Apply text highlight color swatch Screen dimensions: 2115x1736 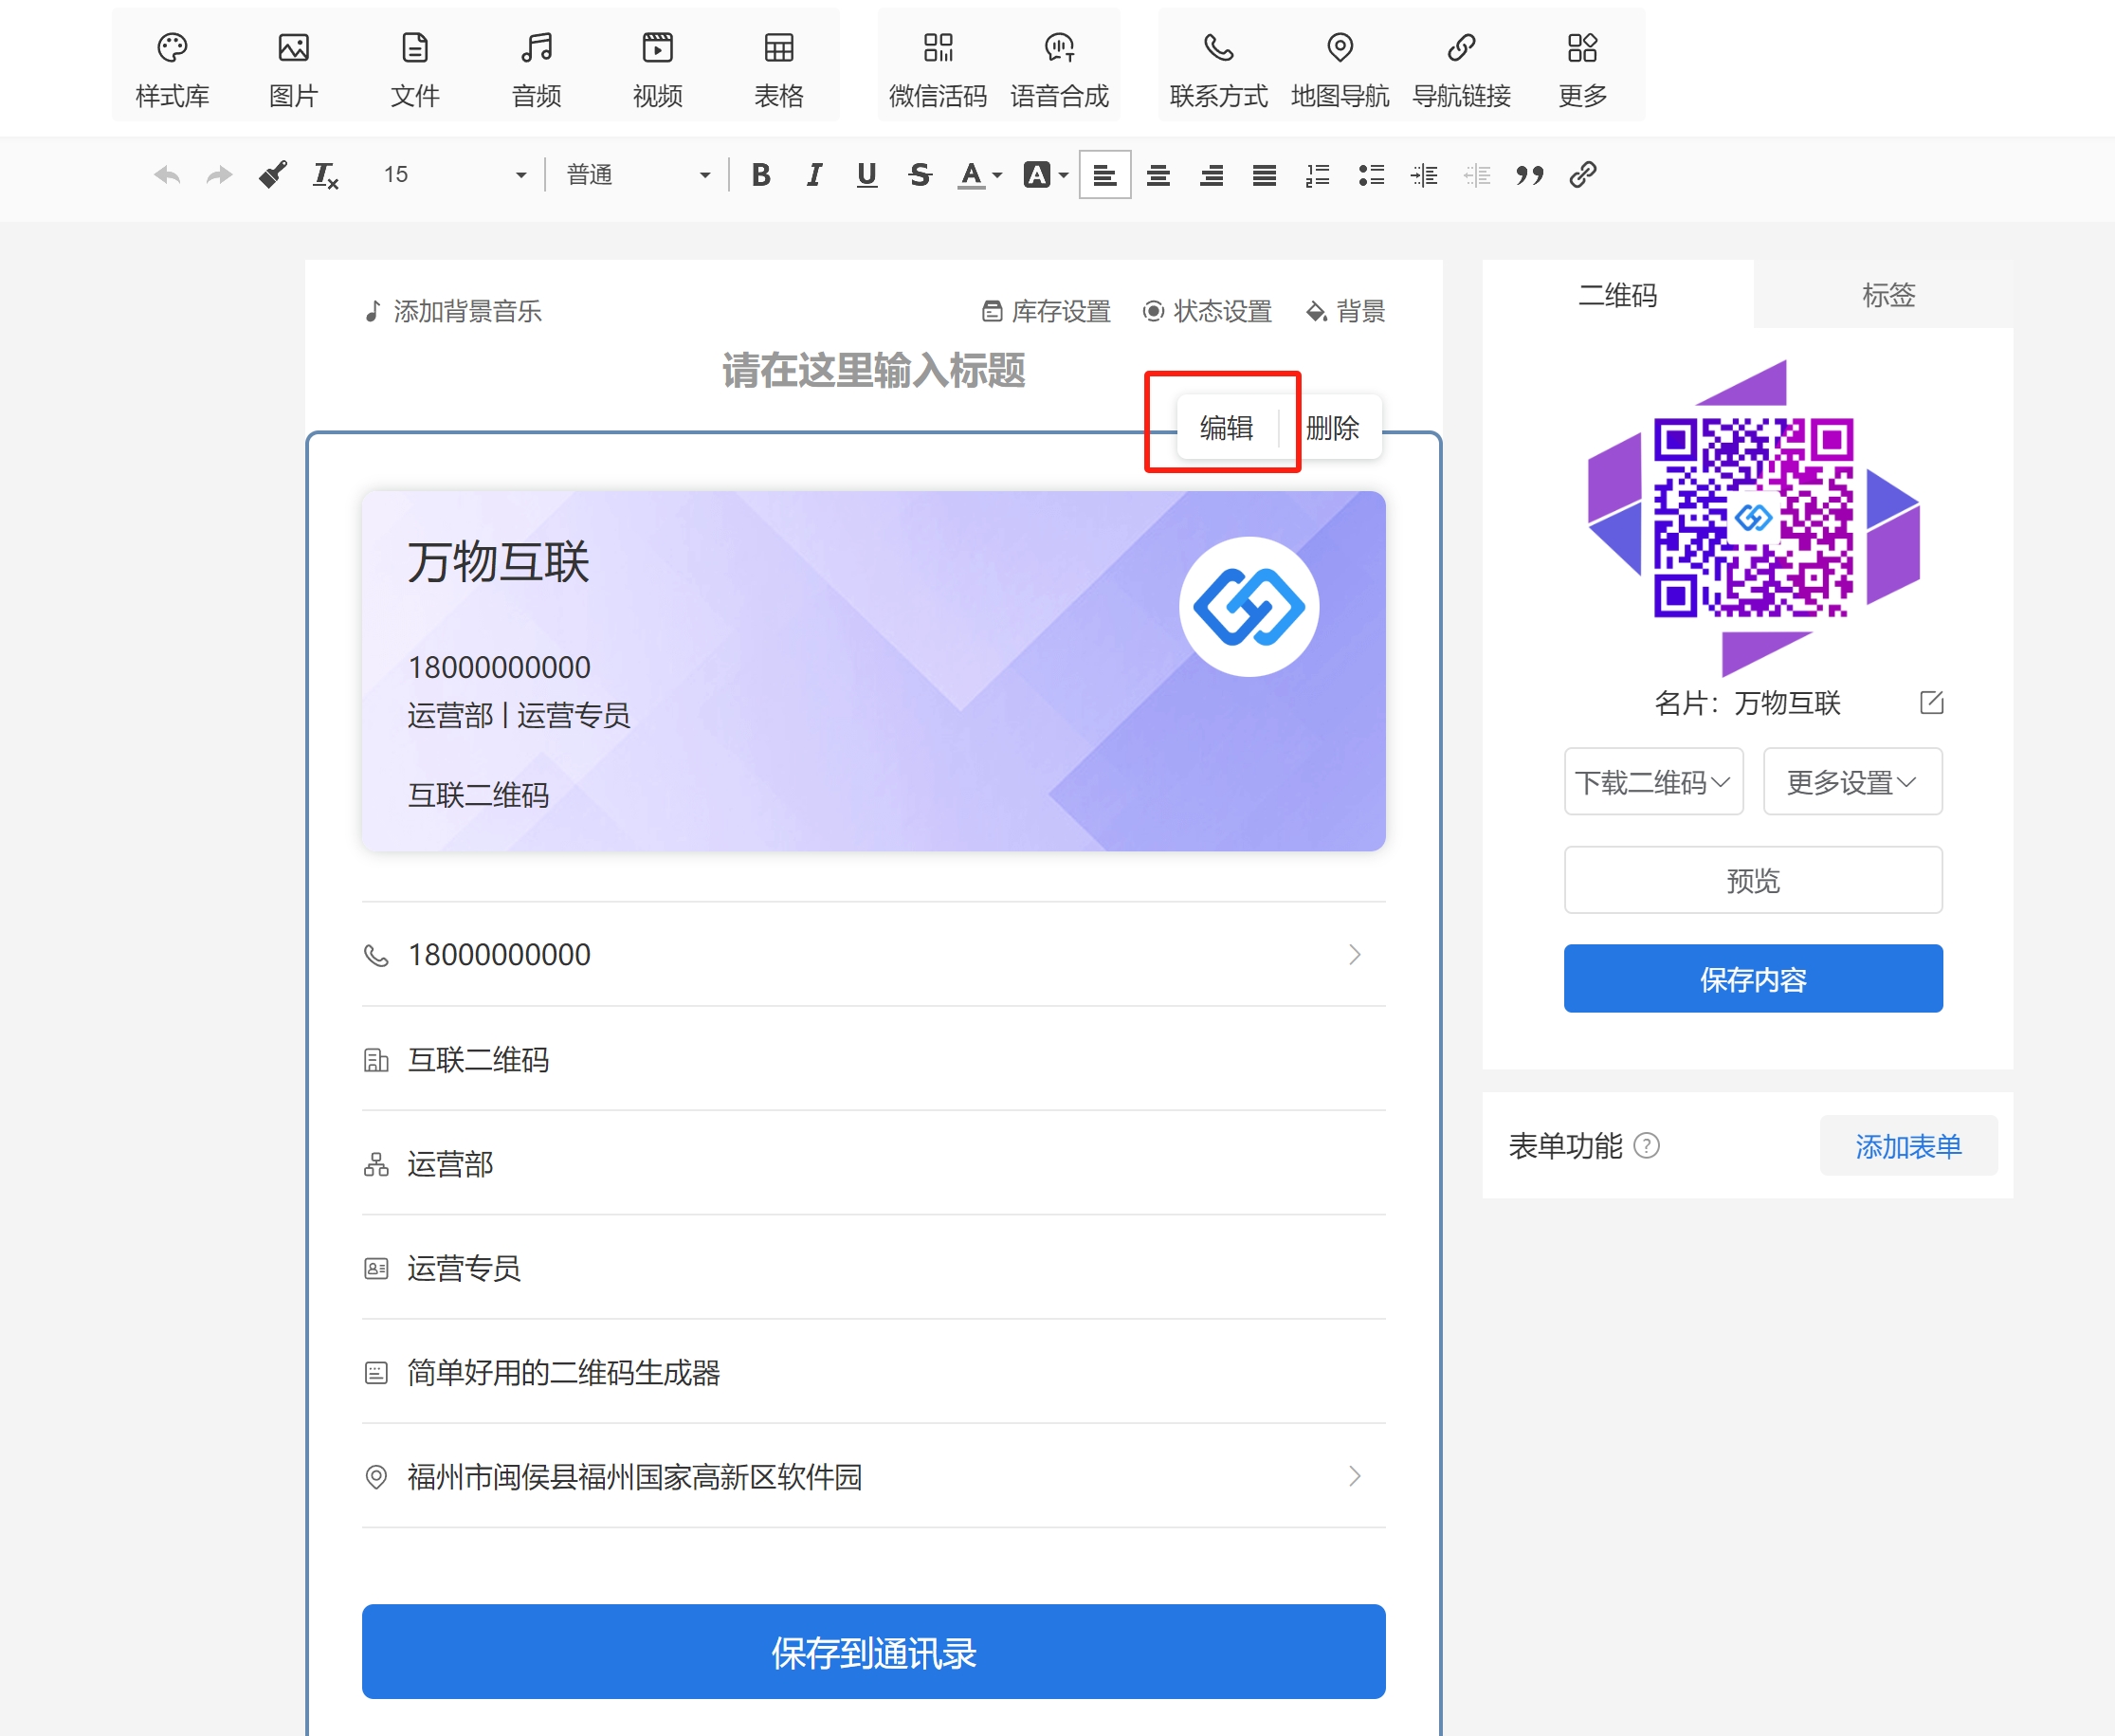[x=1036, y=175]
